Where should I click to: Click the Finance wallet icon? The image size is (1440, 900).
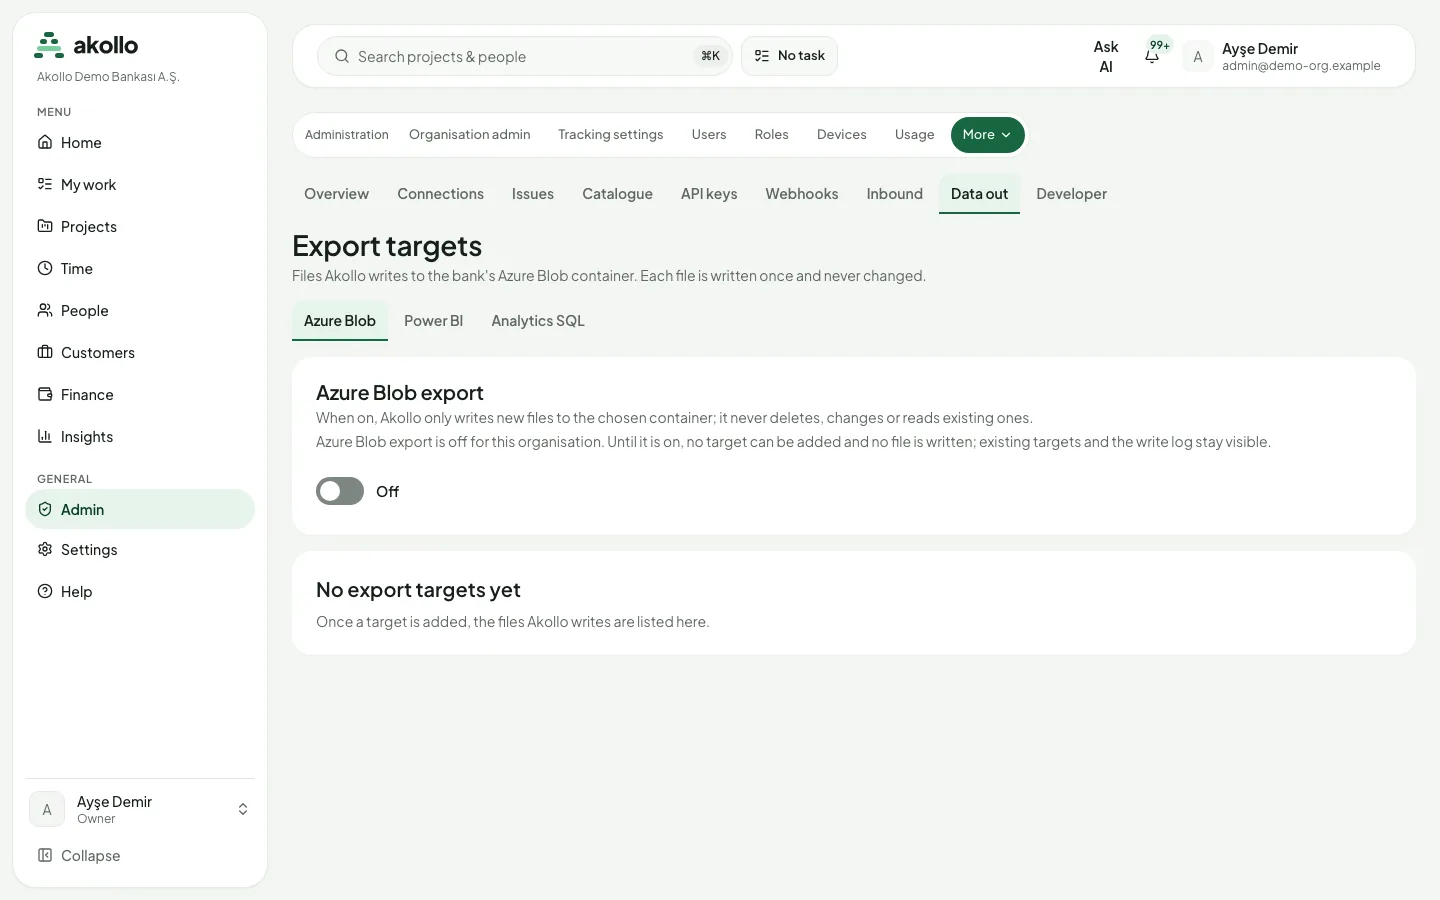pos(45,394)
